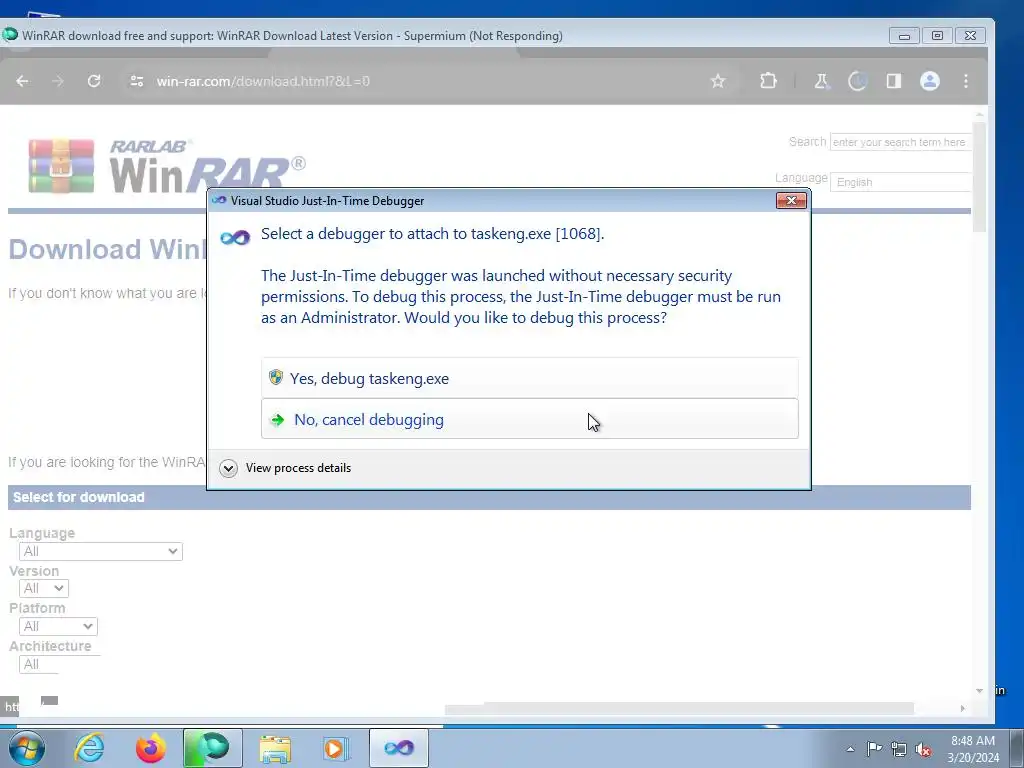Expand View process details chevron
The height and width of the screenshot is (768, 1024).
tap(228, 468)
